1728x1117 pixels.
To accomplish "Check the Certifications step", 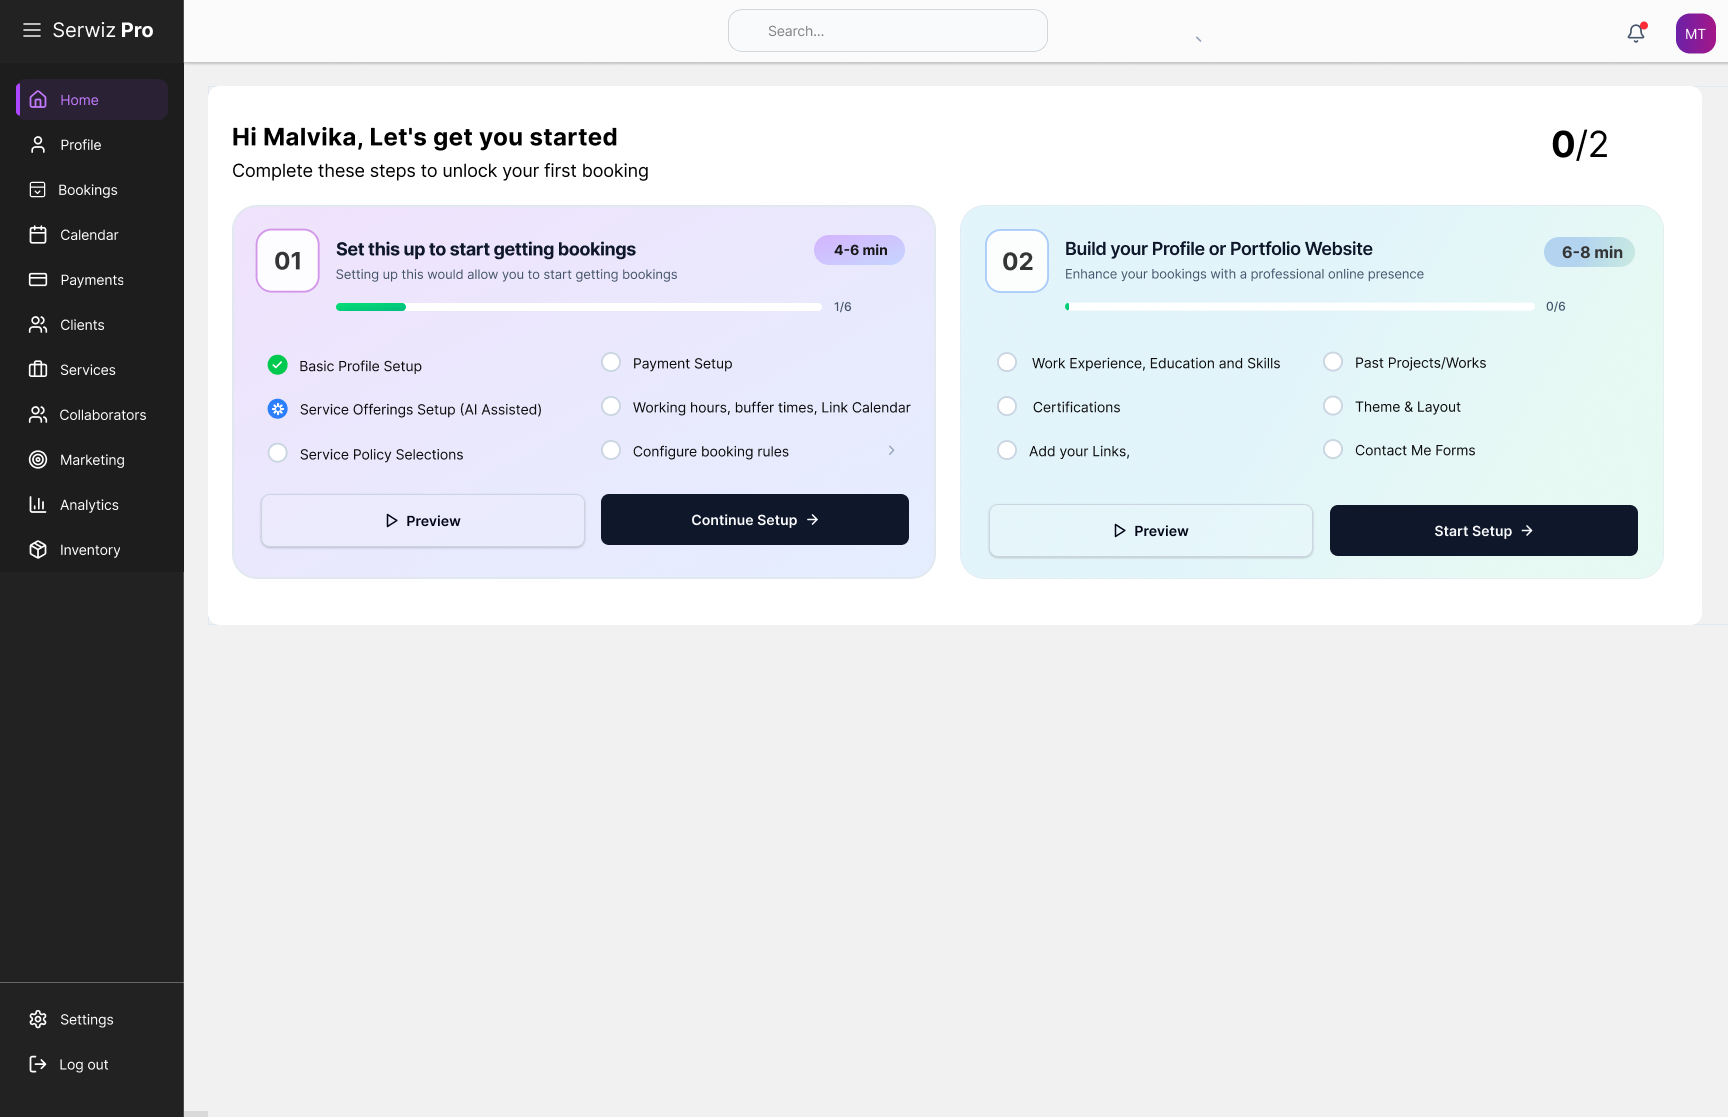I will pyautogui.click(x=1007, y=406).
